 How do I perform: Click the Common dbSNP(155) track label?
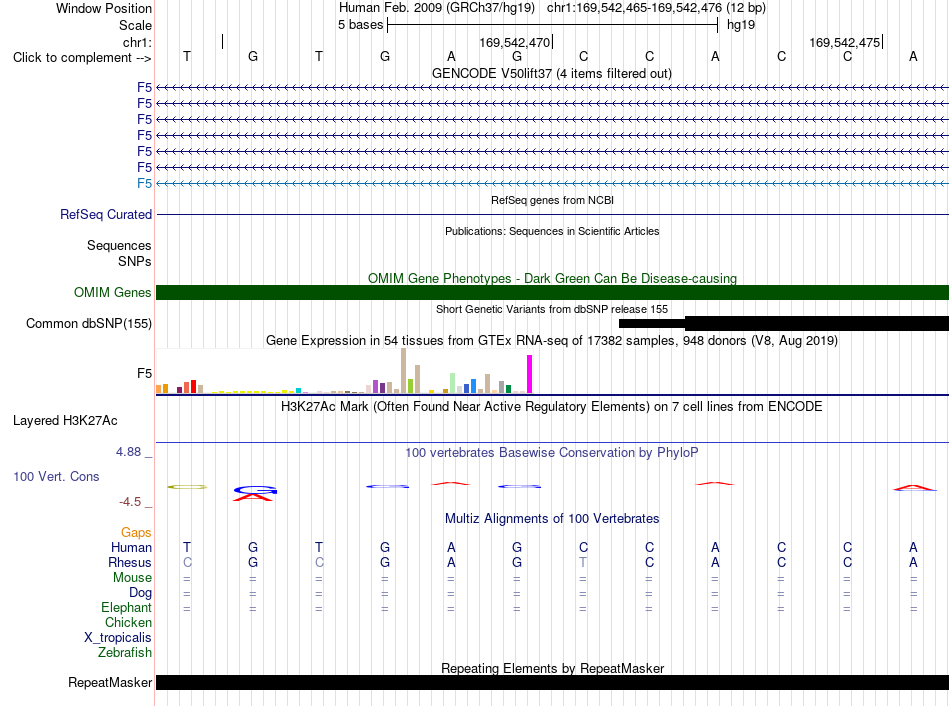tap(89, 324)
